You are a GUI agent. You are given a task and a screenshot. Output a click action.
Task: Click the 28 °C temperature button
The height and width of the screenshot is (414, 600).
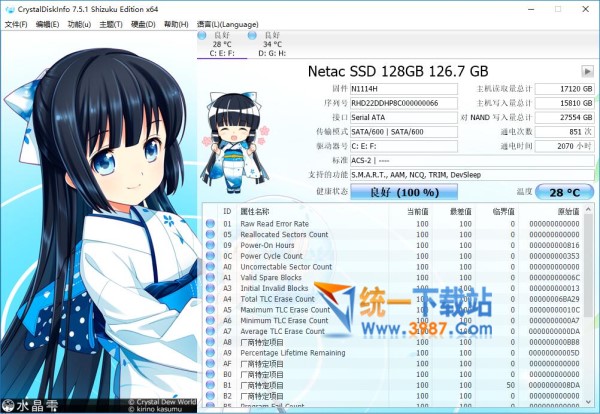coord(564,192)
